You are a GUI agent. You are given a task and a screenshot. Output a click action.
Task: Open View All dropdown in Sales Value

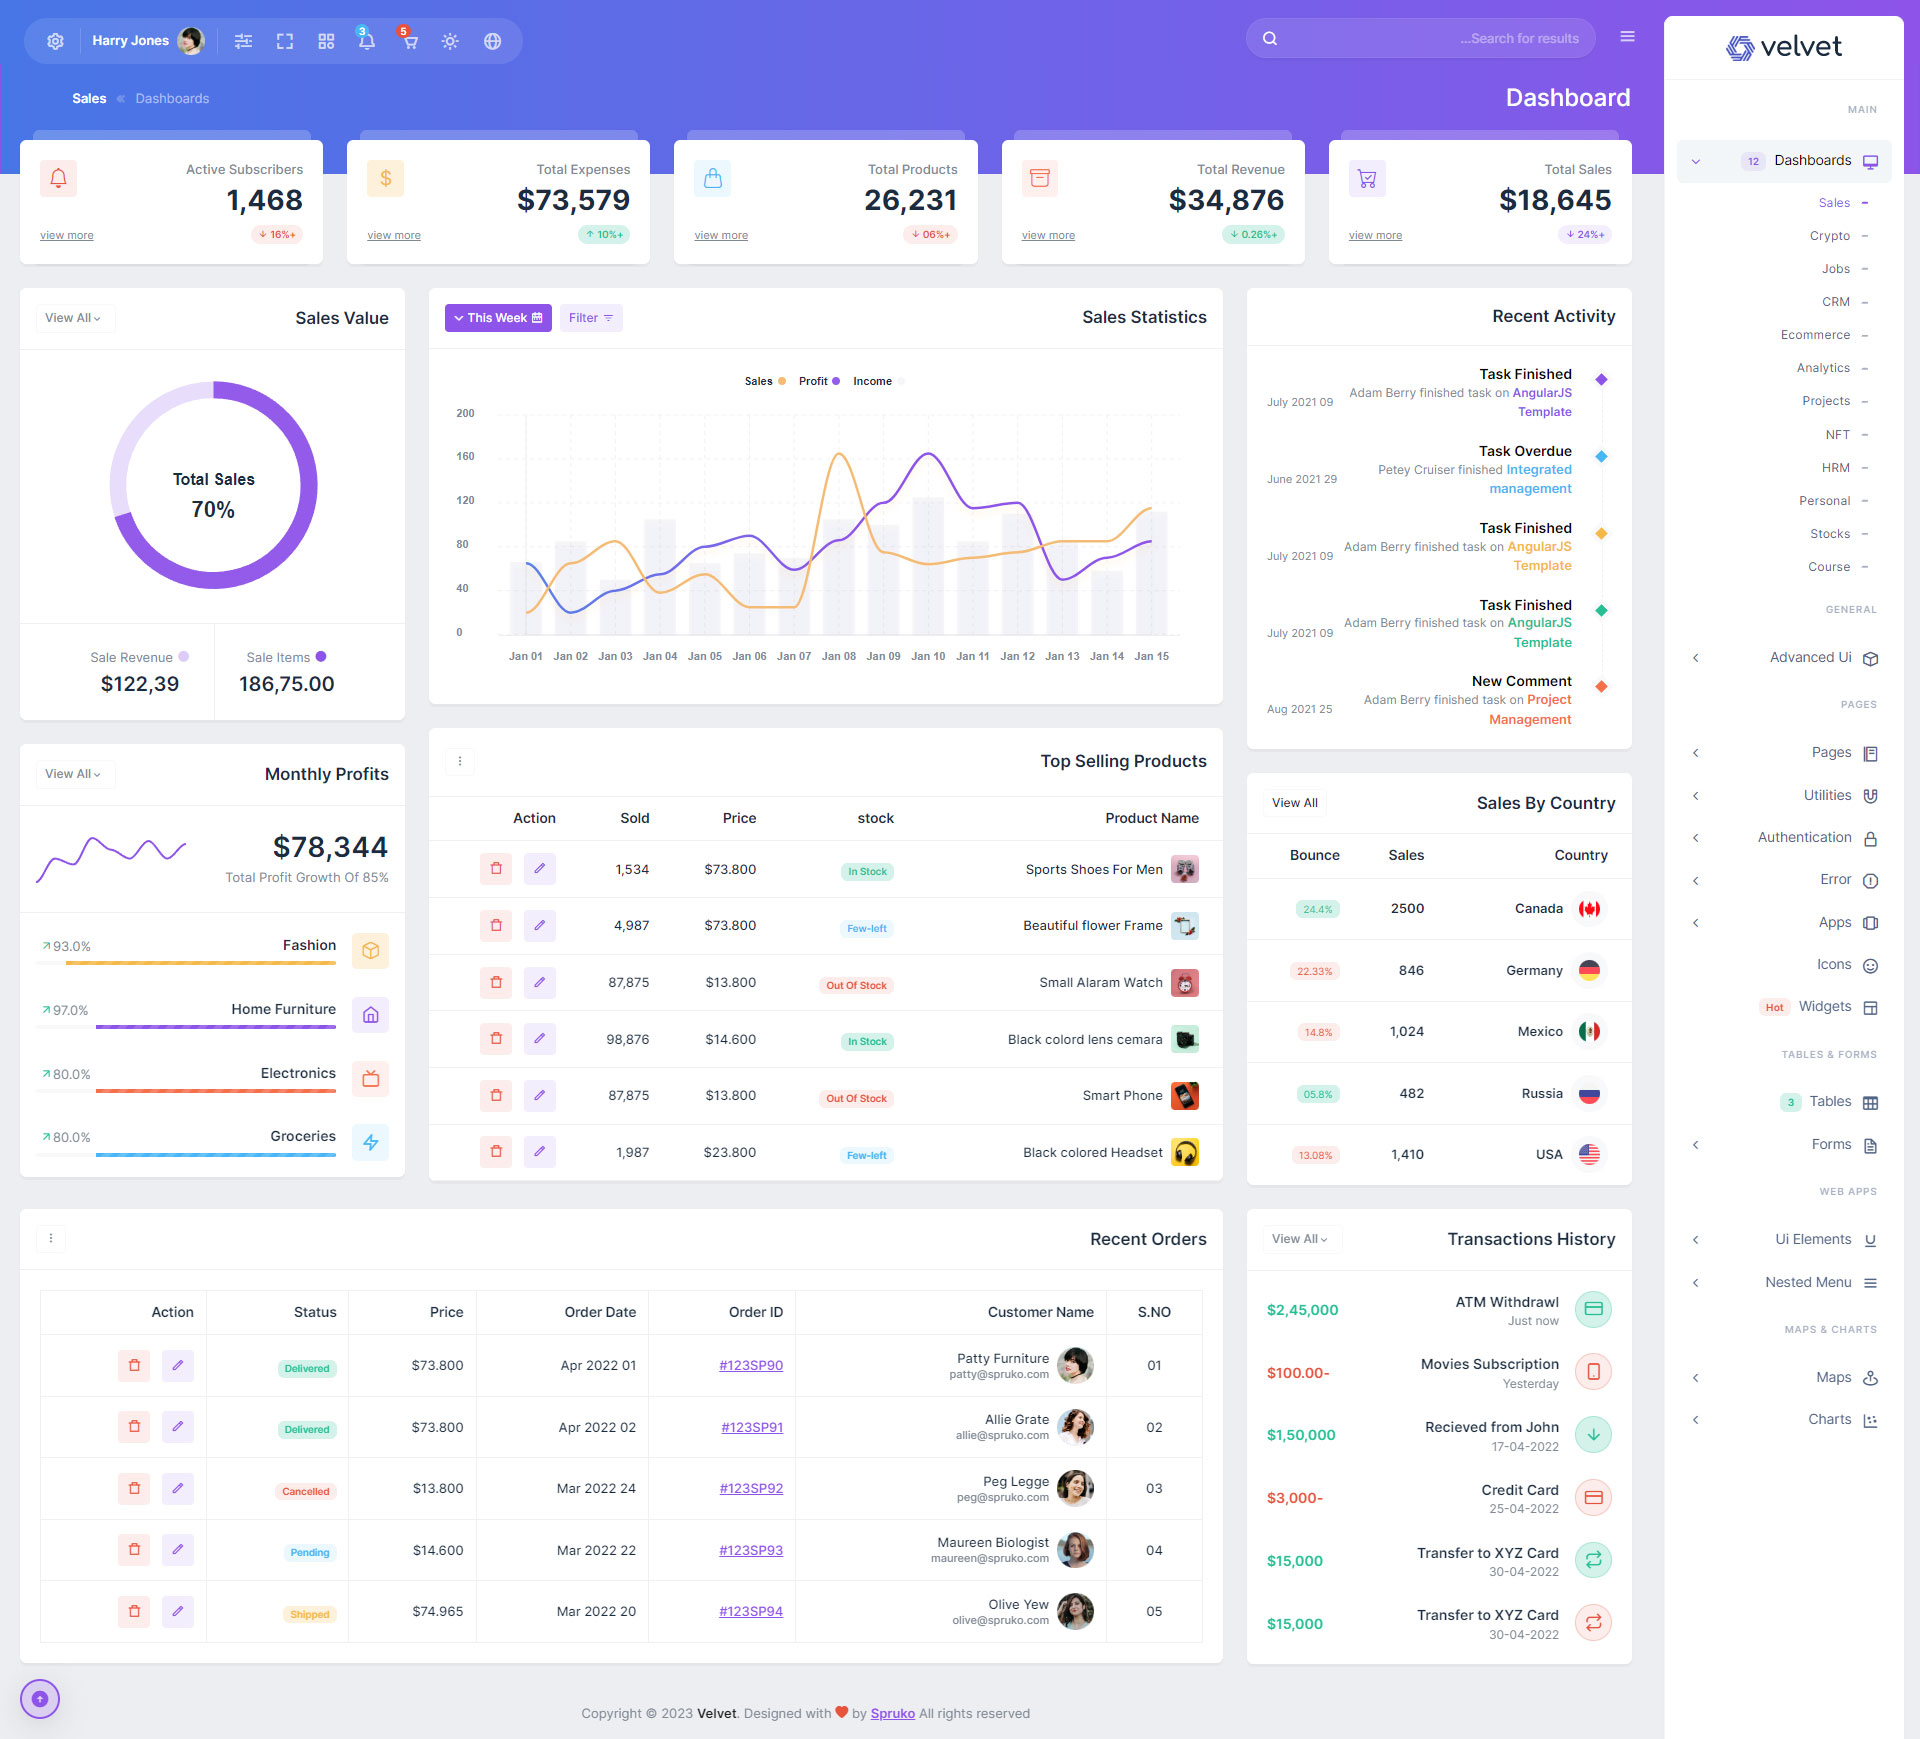pyautogui.click(x=73, y=318)
